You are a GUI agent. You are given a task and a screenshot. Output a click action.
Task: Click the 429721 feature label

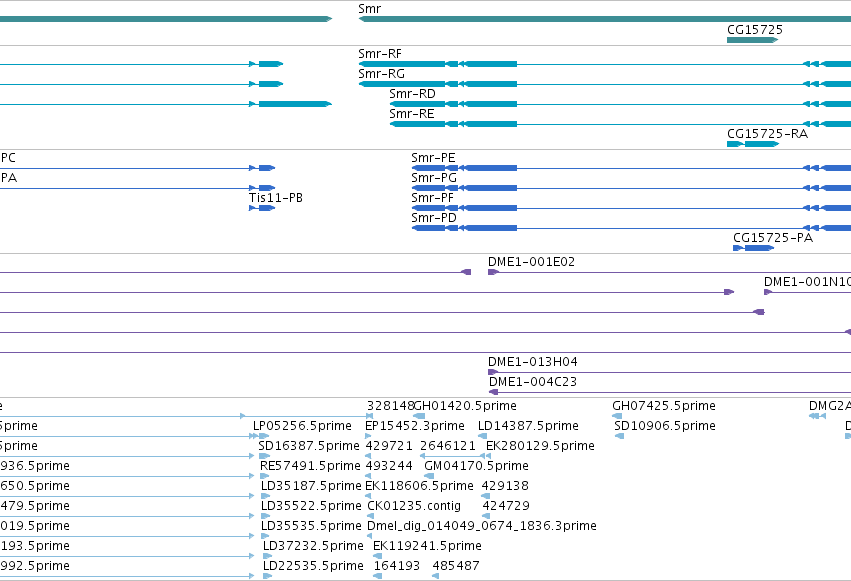pyautogui.click(x=389, y=446)
